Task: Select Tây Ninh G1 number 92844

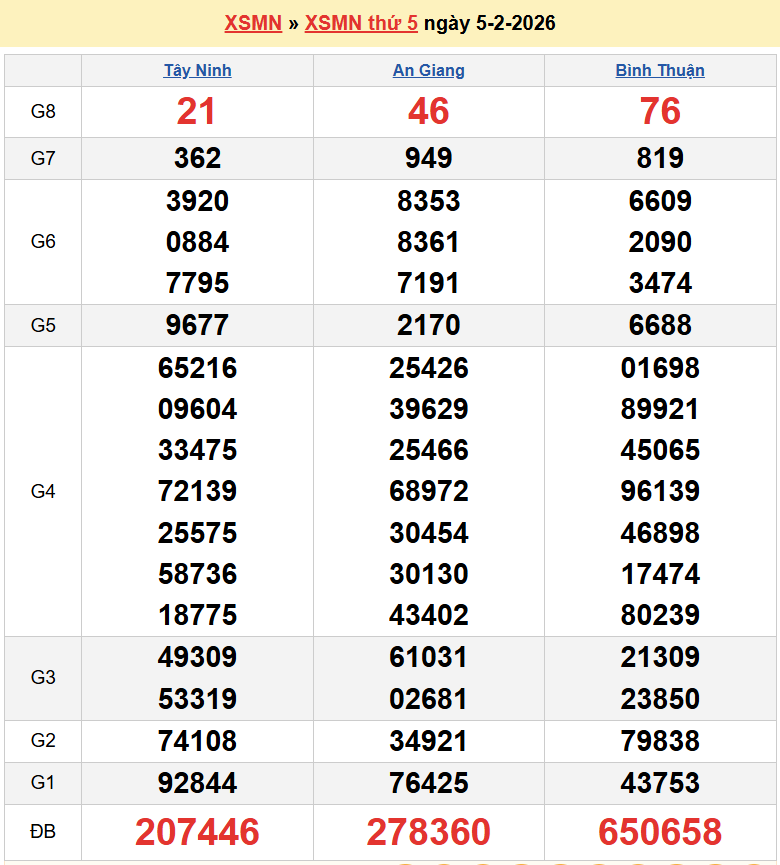Action: [x=197, y=783]
